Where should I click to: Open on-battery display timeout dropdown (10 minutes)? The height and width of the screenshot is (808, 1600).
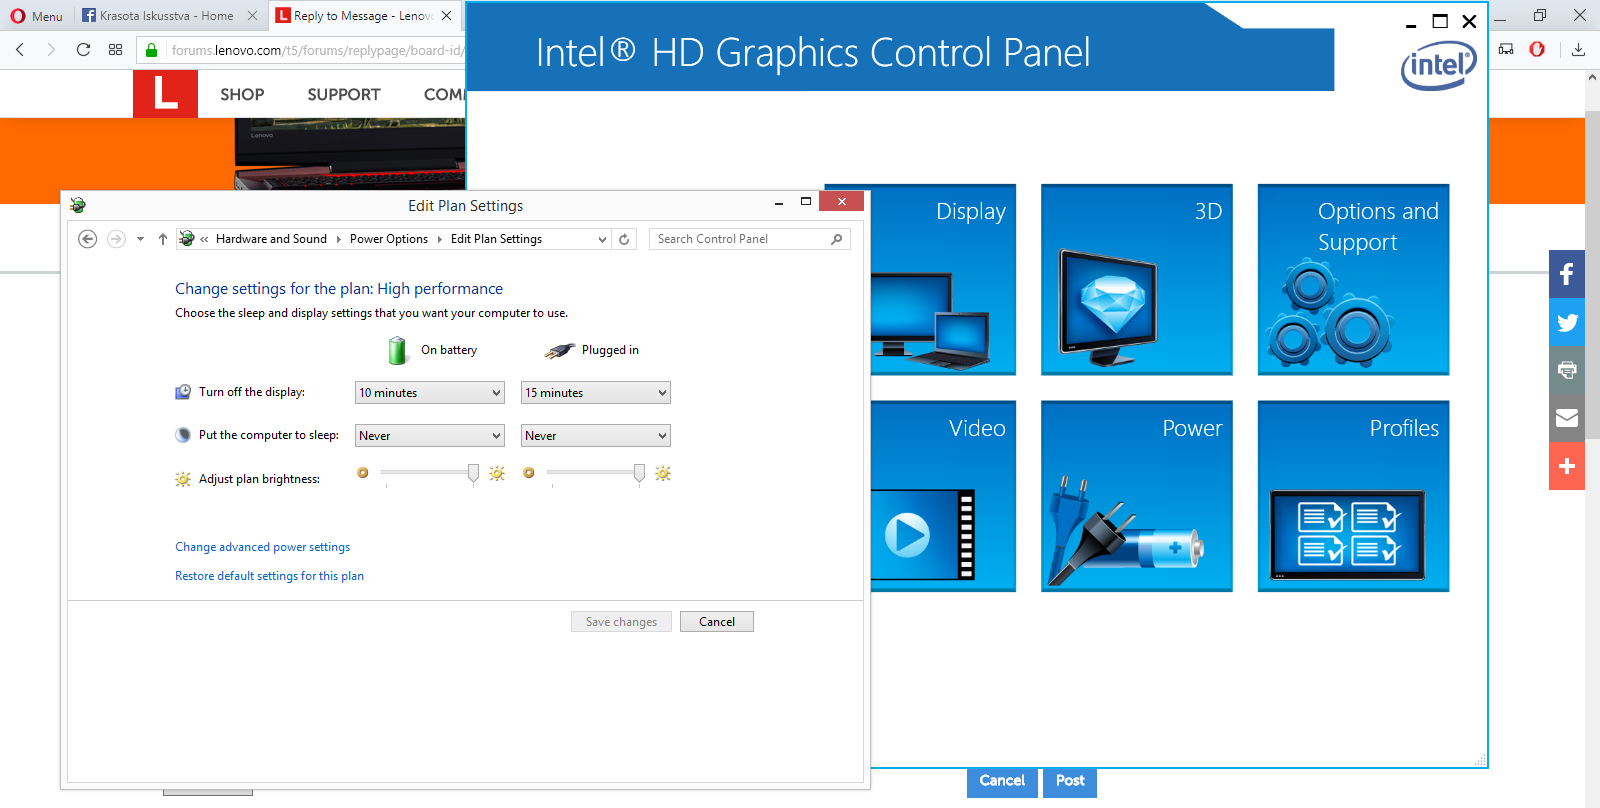[430, 393]
